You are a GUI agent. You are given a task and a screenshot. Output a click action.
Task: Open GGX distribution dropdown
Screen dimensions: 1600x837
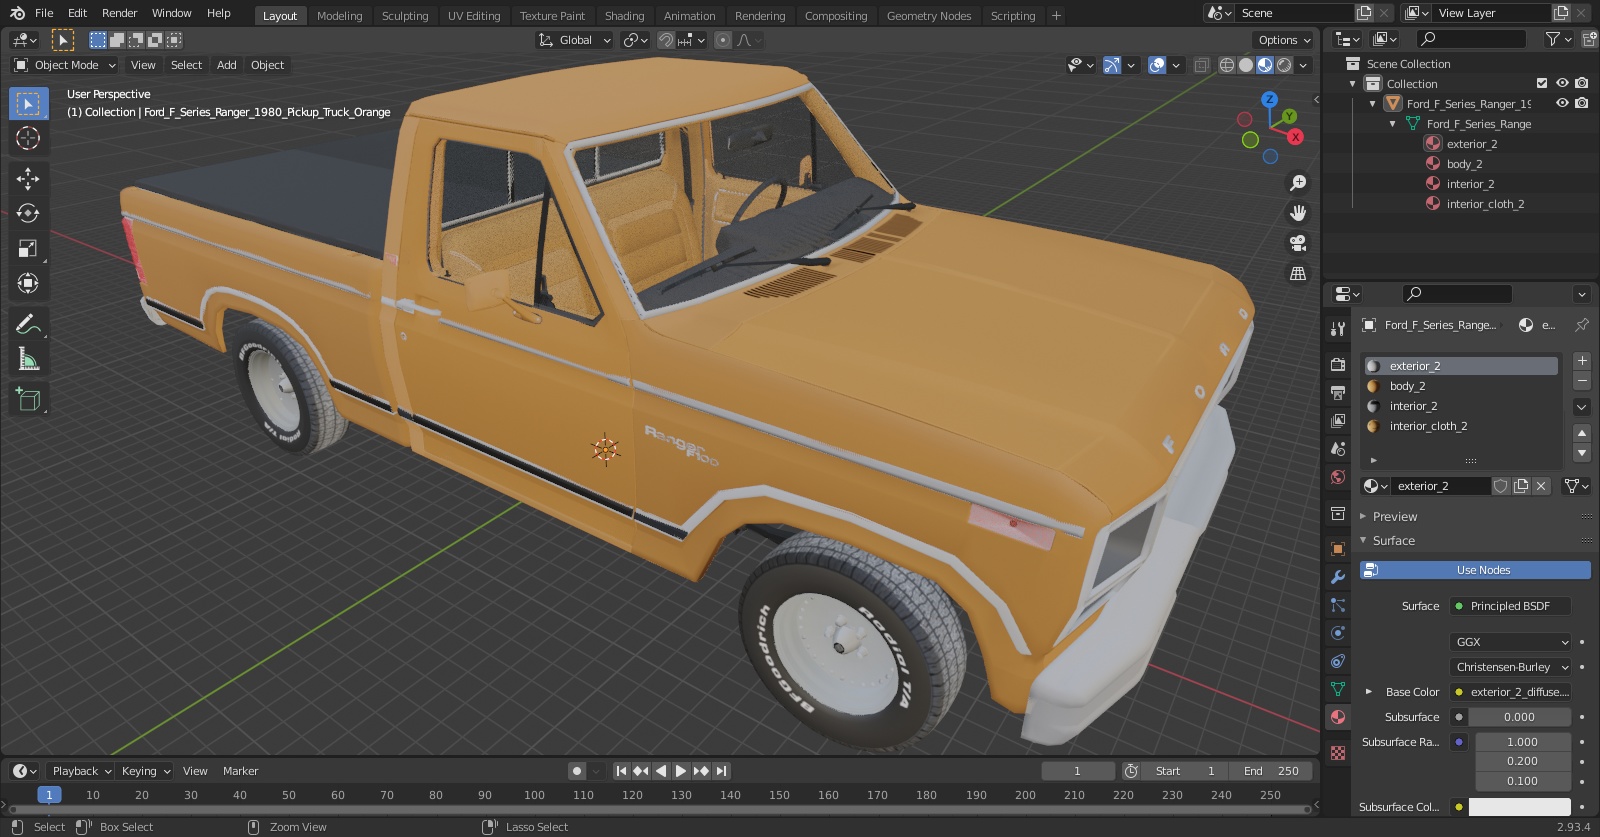pyautogui.click(x=1511, y=642)
